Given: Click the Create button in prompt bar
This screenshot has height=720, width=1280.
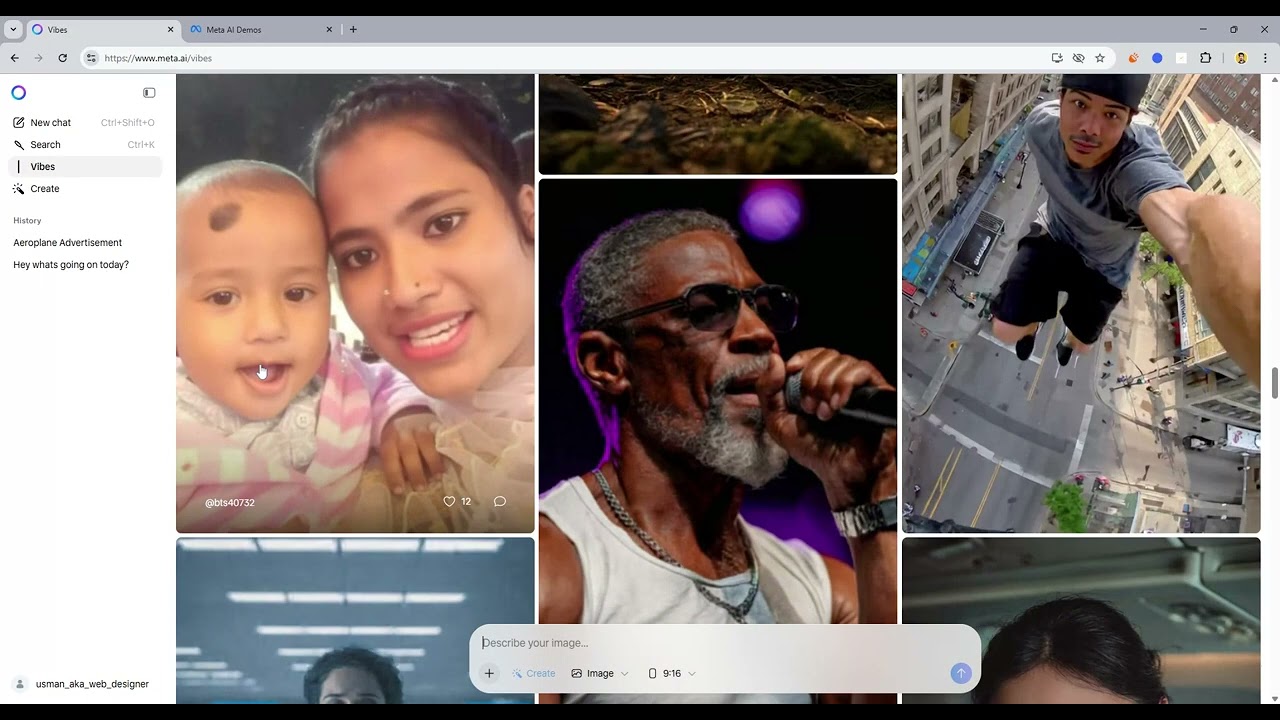Looking at the screenshot, I should [533, 673].
